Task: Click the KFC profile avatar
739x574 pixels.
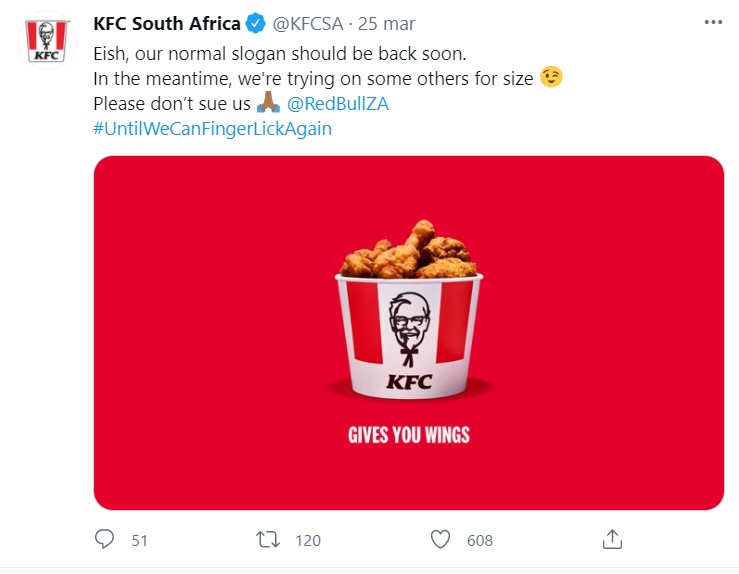Action: 45,42
